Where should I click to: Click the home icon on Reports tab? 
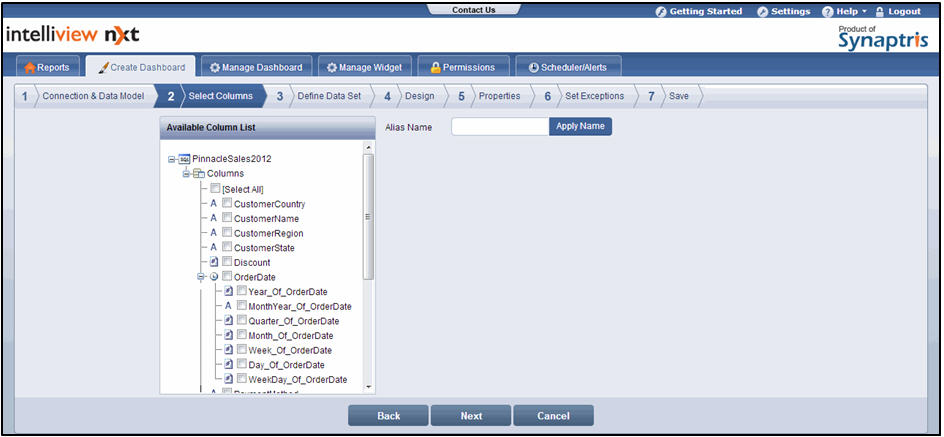[30, 68]
